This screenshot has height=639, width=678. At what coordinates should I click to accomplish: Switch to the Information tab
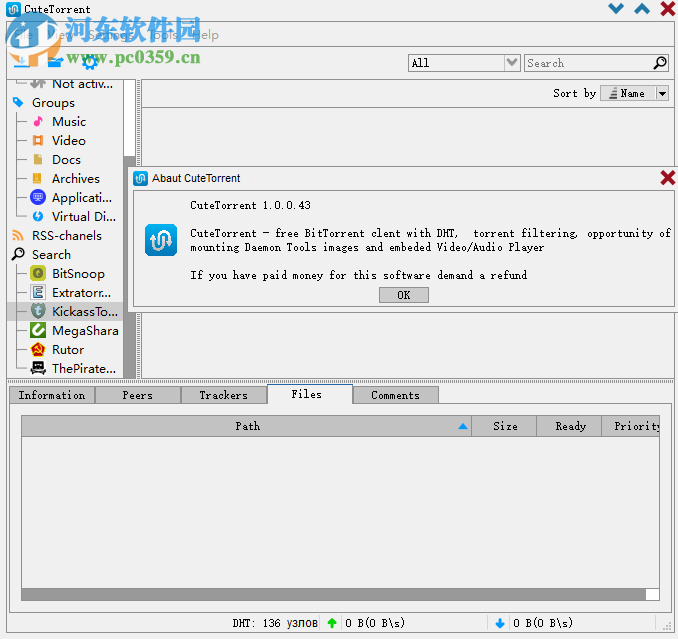tap(52, 395)
